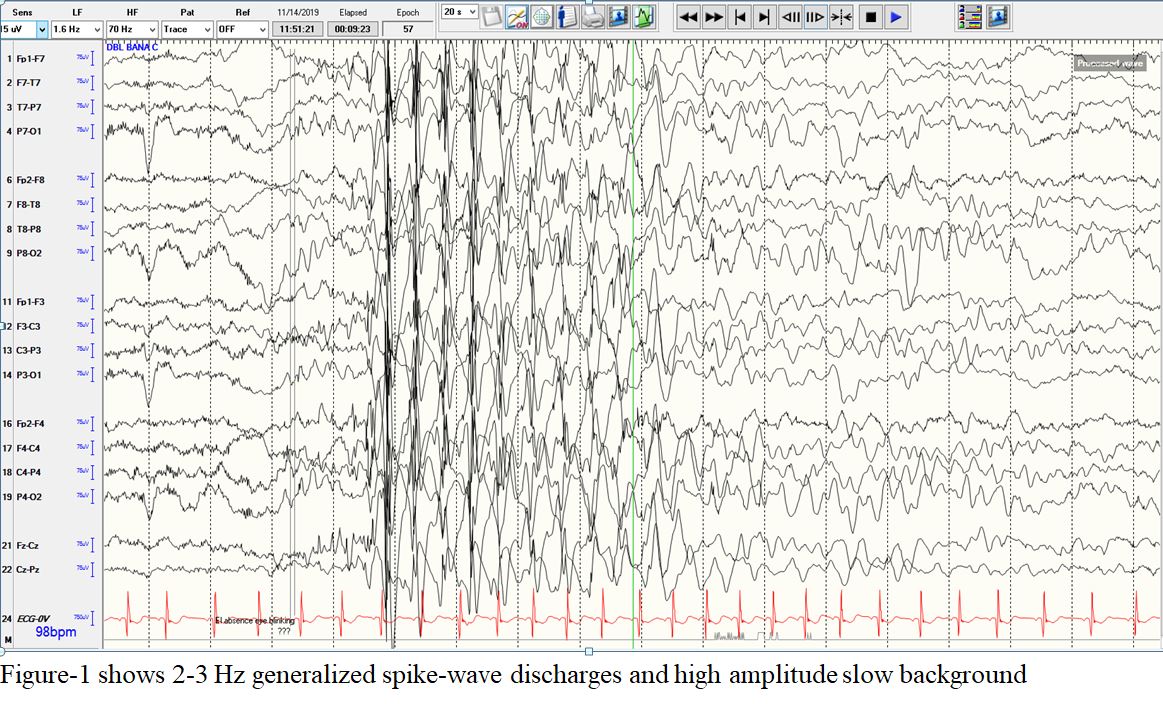Print the EEG page

pos(593,17)
